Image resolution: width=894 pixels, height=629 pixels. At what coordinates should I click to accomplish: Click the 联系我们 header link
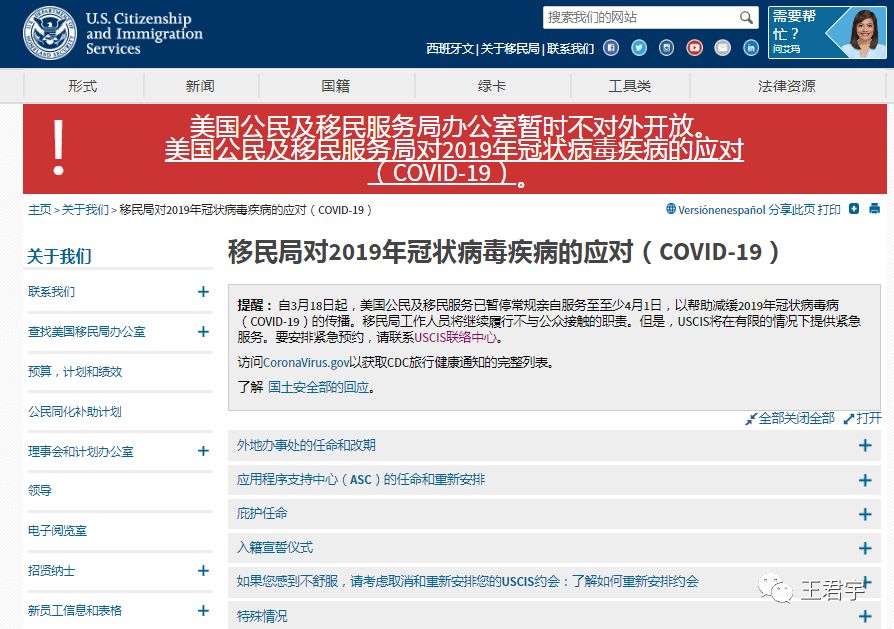point(570,49)
